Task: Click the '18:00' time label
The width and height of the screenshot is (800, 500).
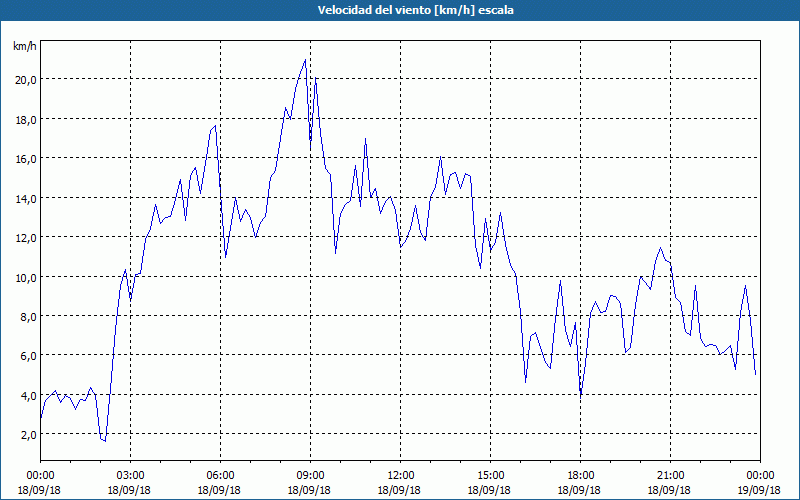Action: click(580, 476)
